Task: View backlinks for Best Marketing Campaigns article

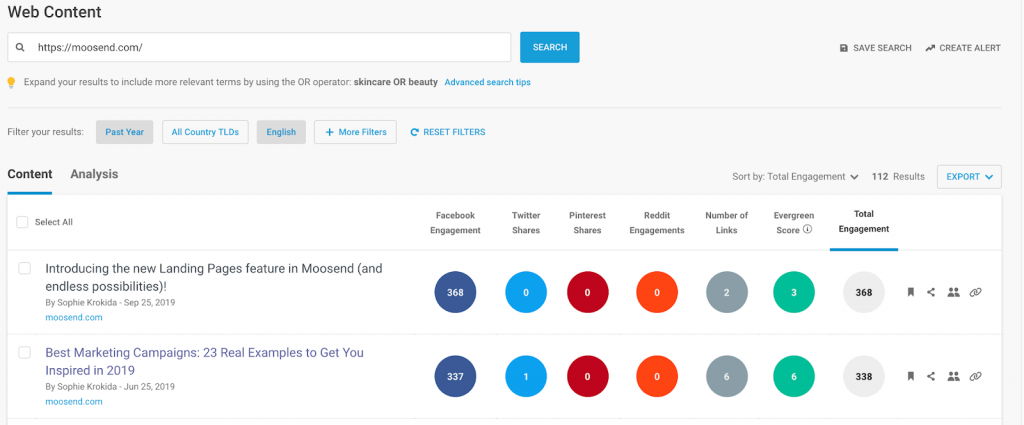Action: [976, 376]
